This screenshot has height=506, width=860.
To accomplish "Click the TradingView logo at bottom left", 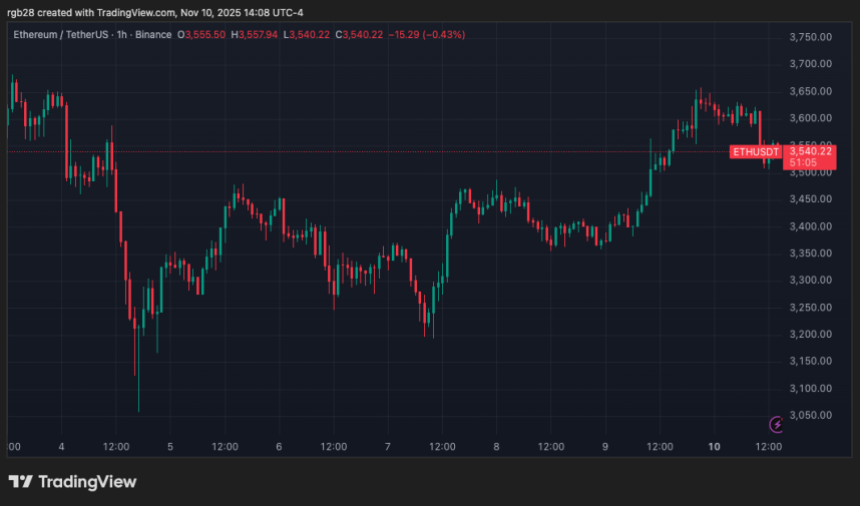I will [x=20, y=482].
